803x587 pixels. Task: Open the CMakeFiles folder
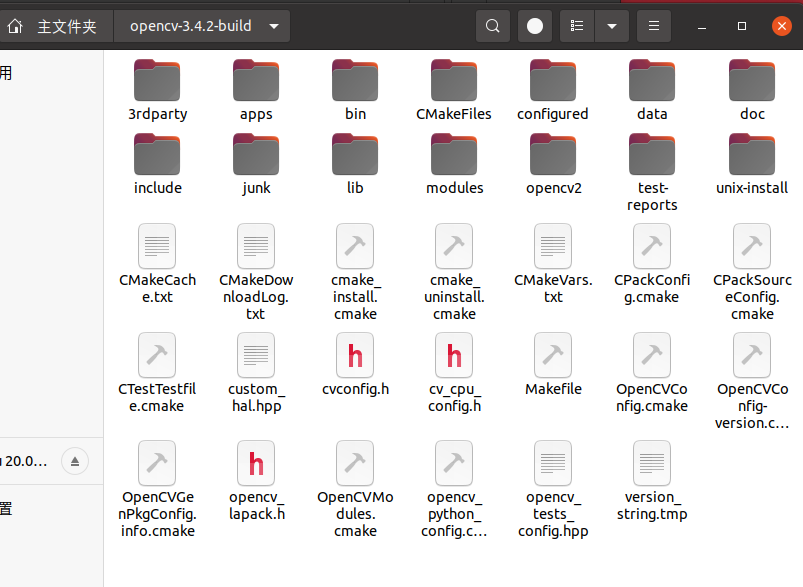pyautogui.click(x=454, y=80)
